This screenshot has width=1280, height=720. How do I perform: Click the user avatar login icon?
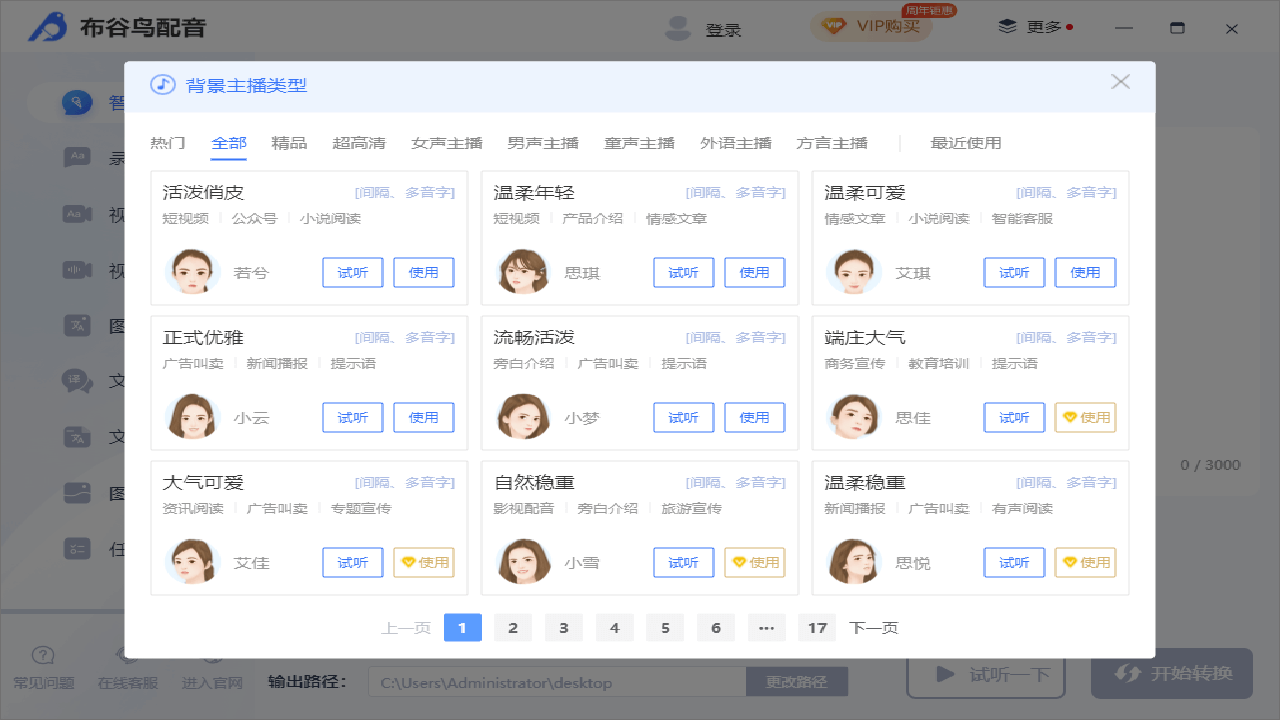[677, 28]
